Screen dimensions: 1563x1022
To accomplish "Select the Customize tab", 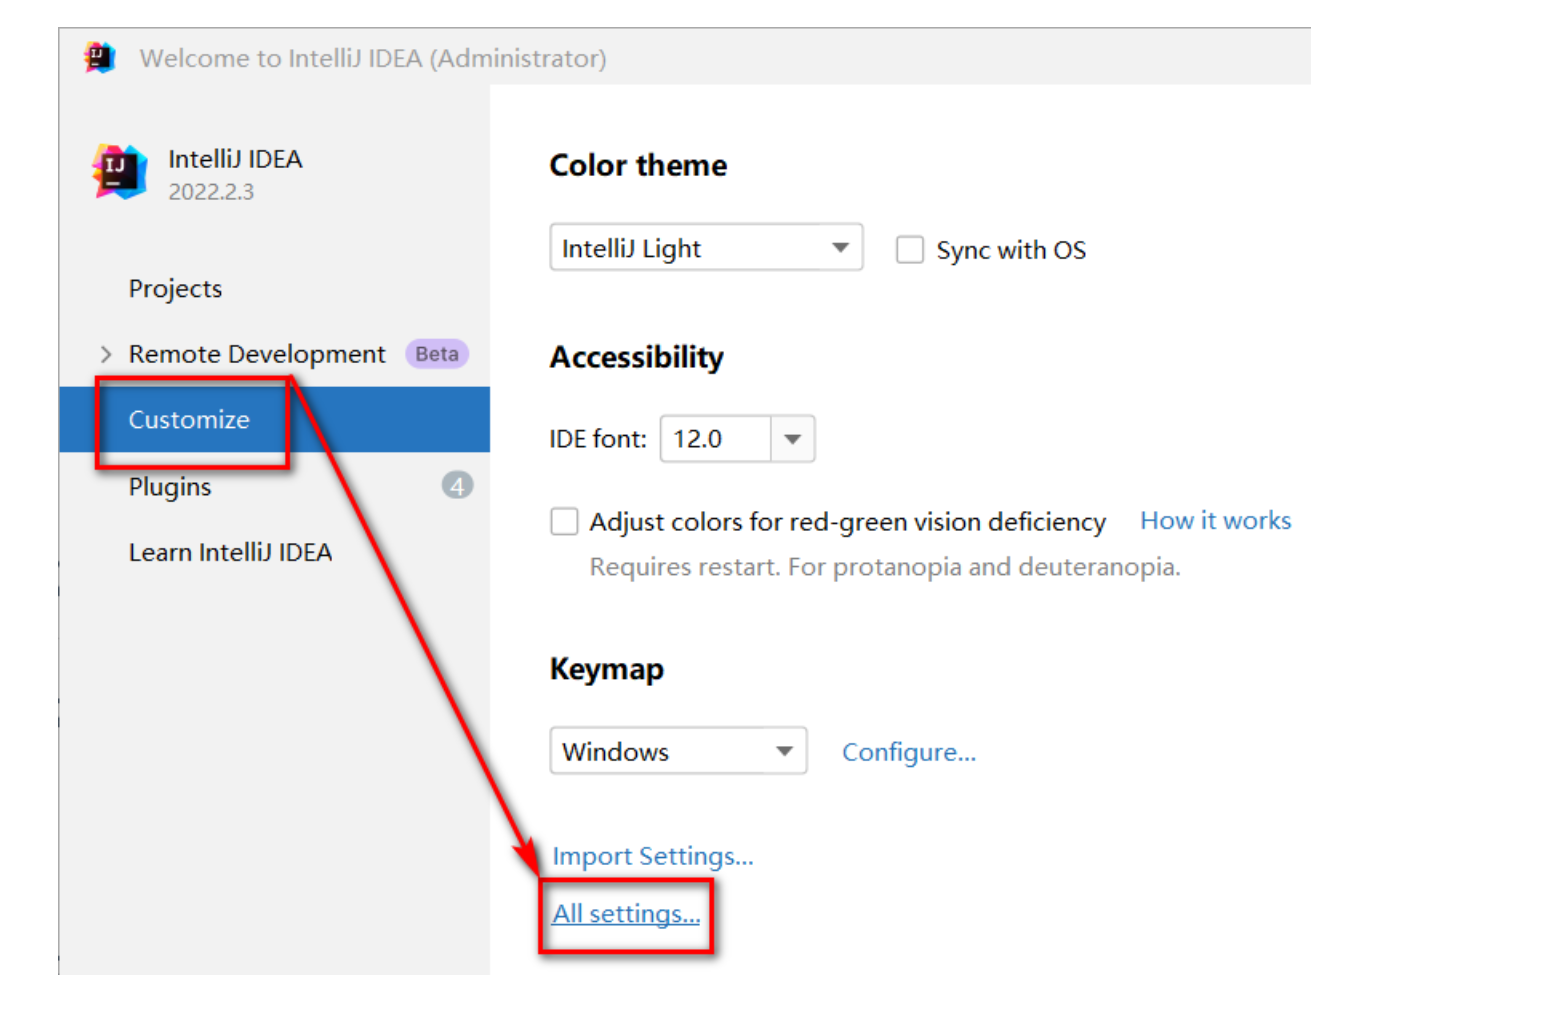I will [274, 420].
